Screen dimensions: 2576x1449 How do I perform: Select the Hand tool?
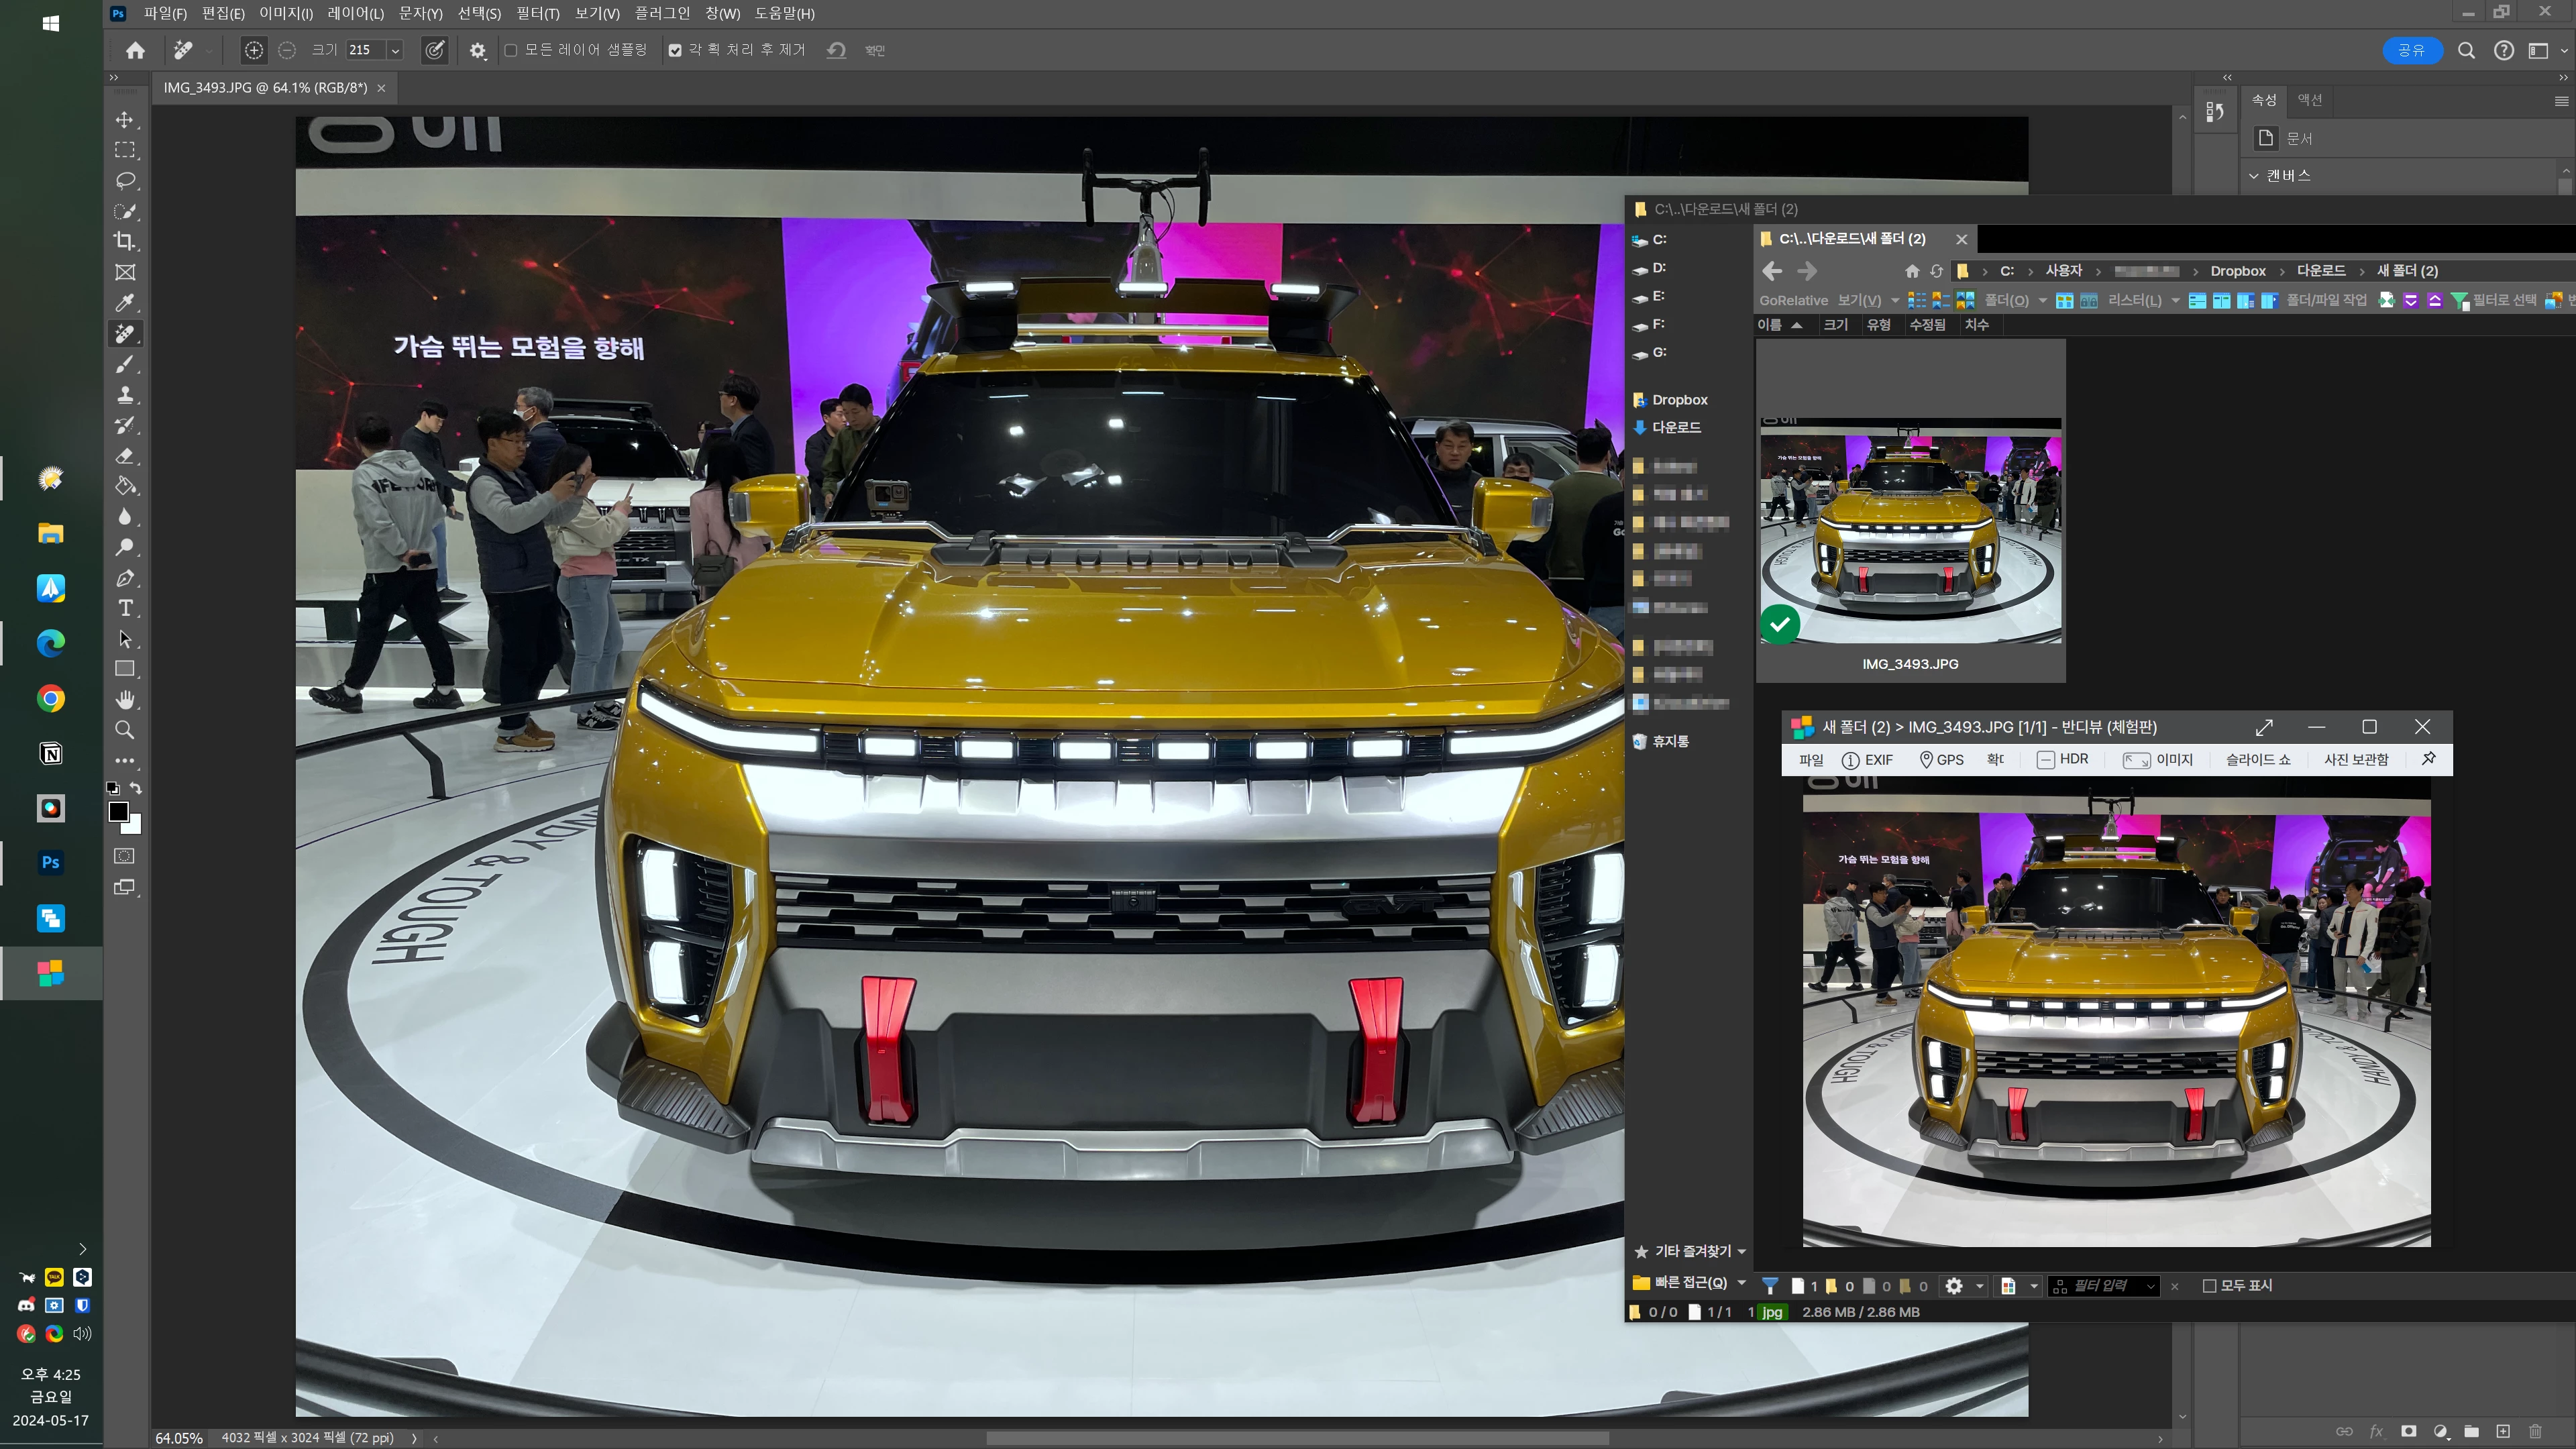(125, 699)
